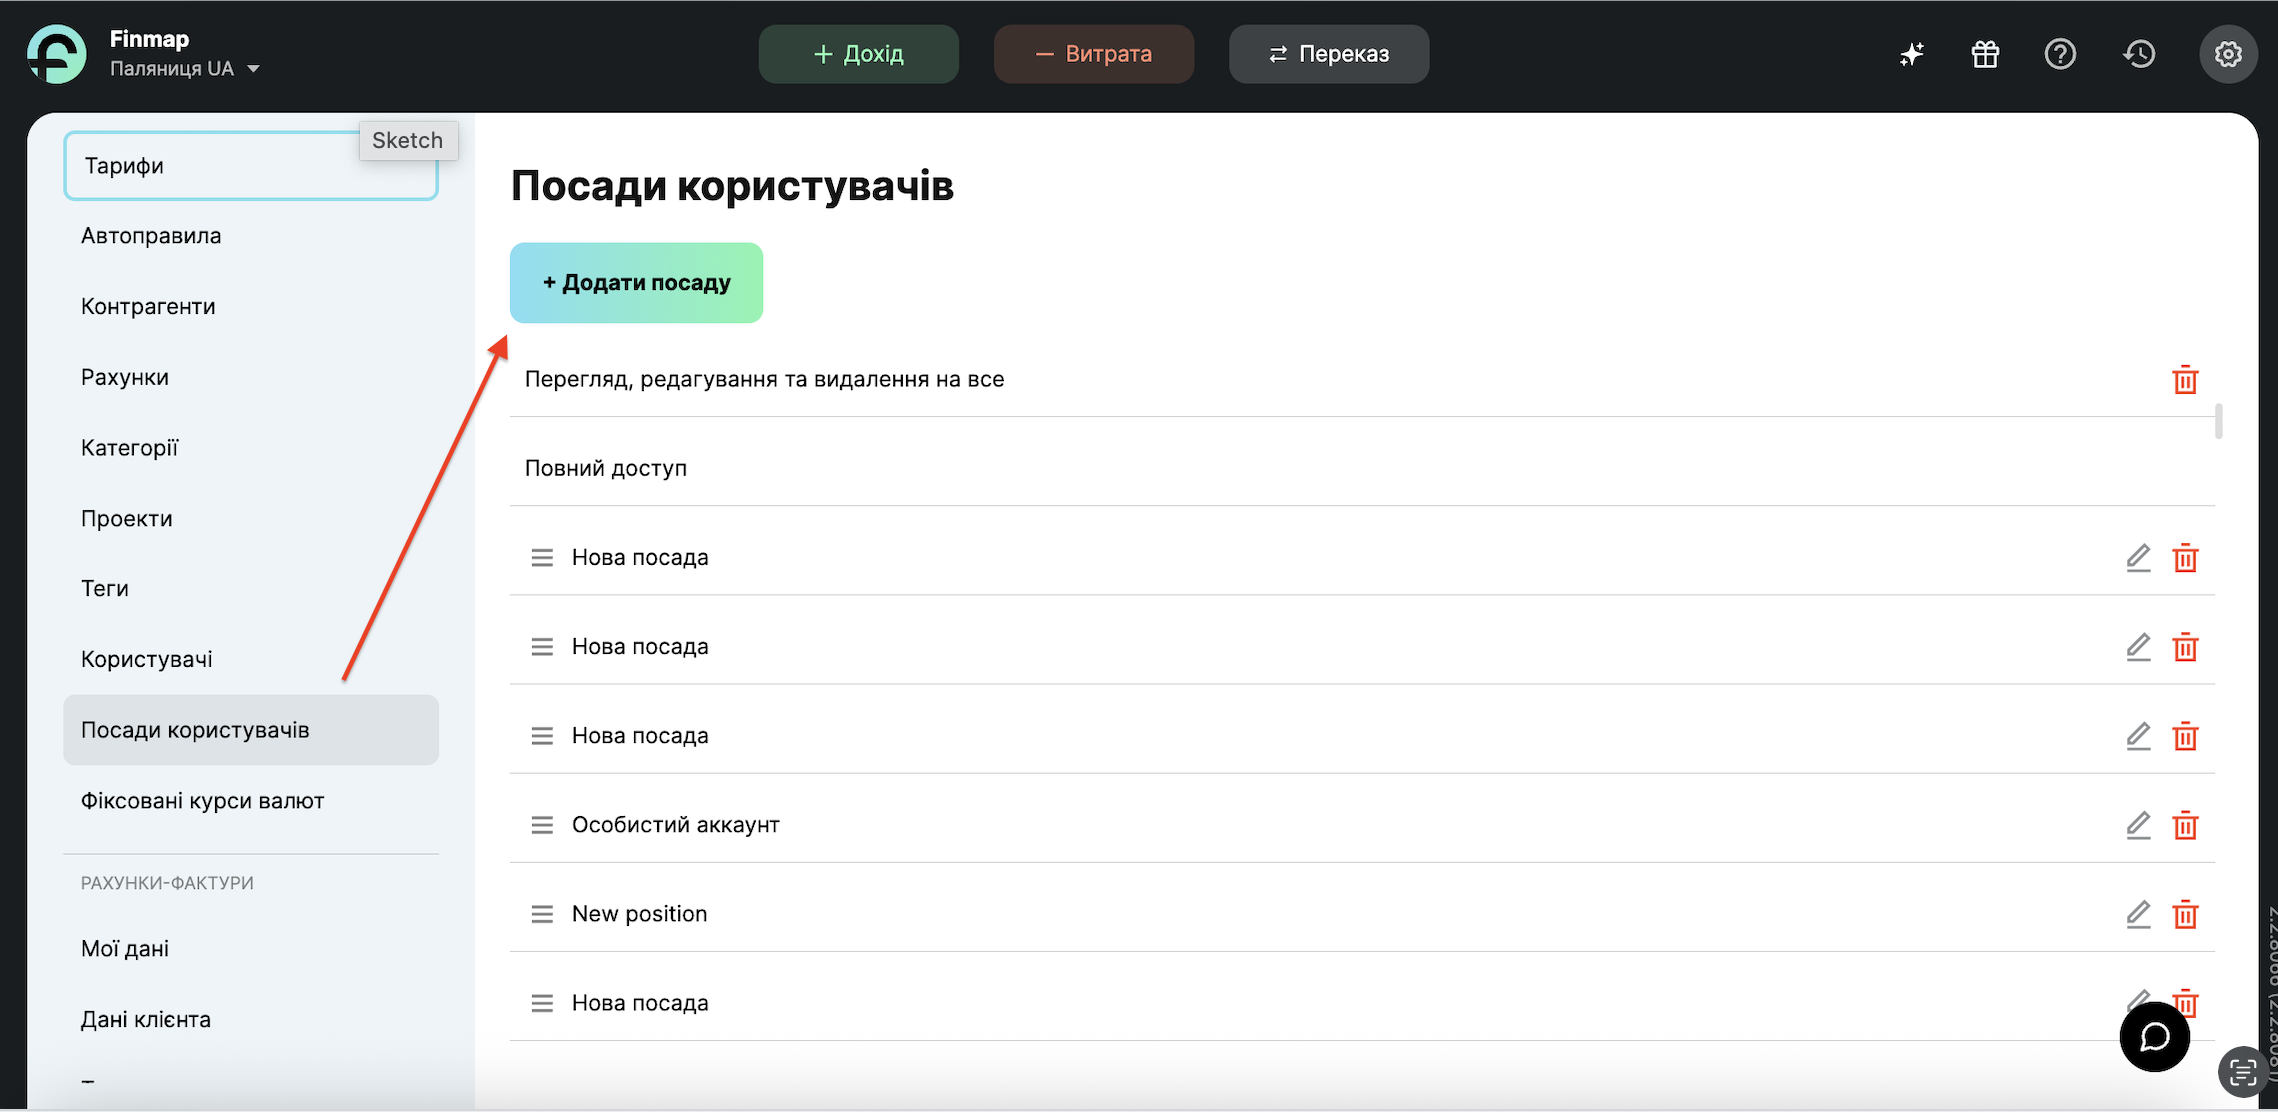Click the positions list scrollbar
This screenshot has width=2278, height=1112.
pos(2218,421)
